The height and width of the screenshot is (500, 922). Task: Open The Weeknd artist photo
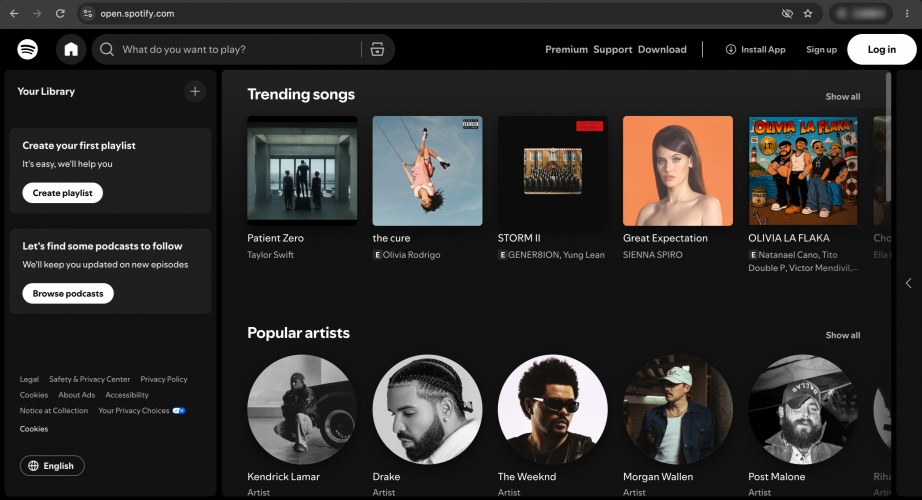click(553, 409)
